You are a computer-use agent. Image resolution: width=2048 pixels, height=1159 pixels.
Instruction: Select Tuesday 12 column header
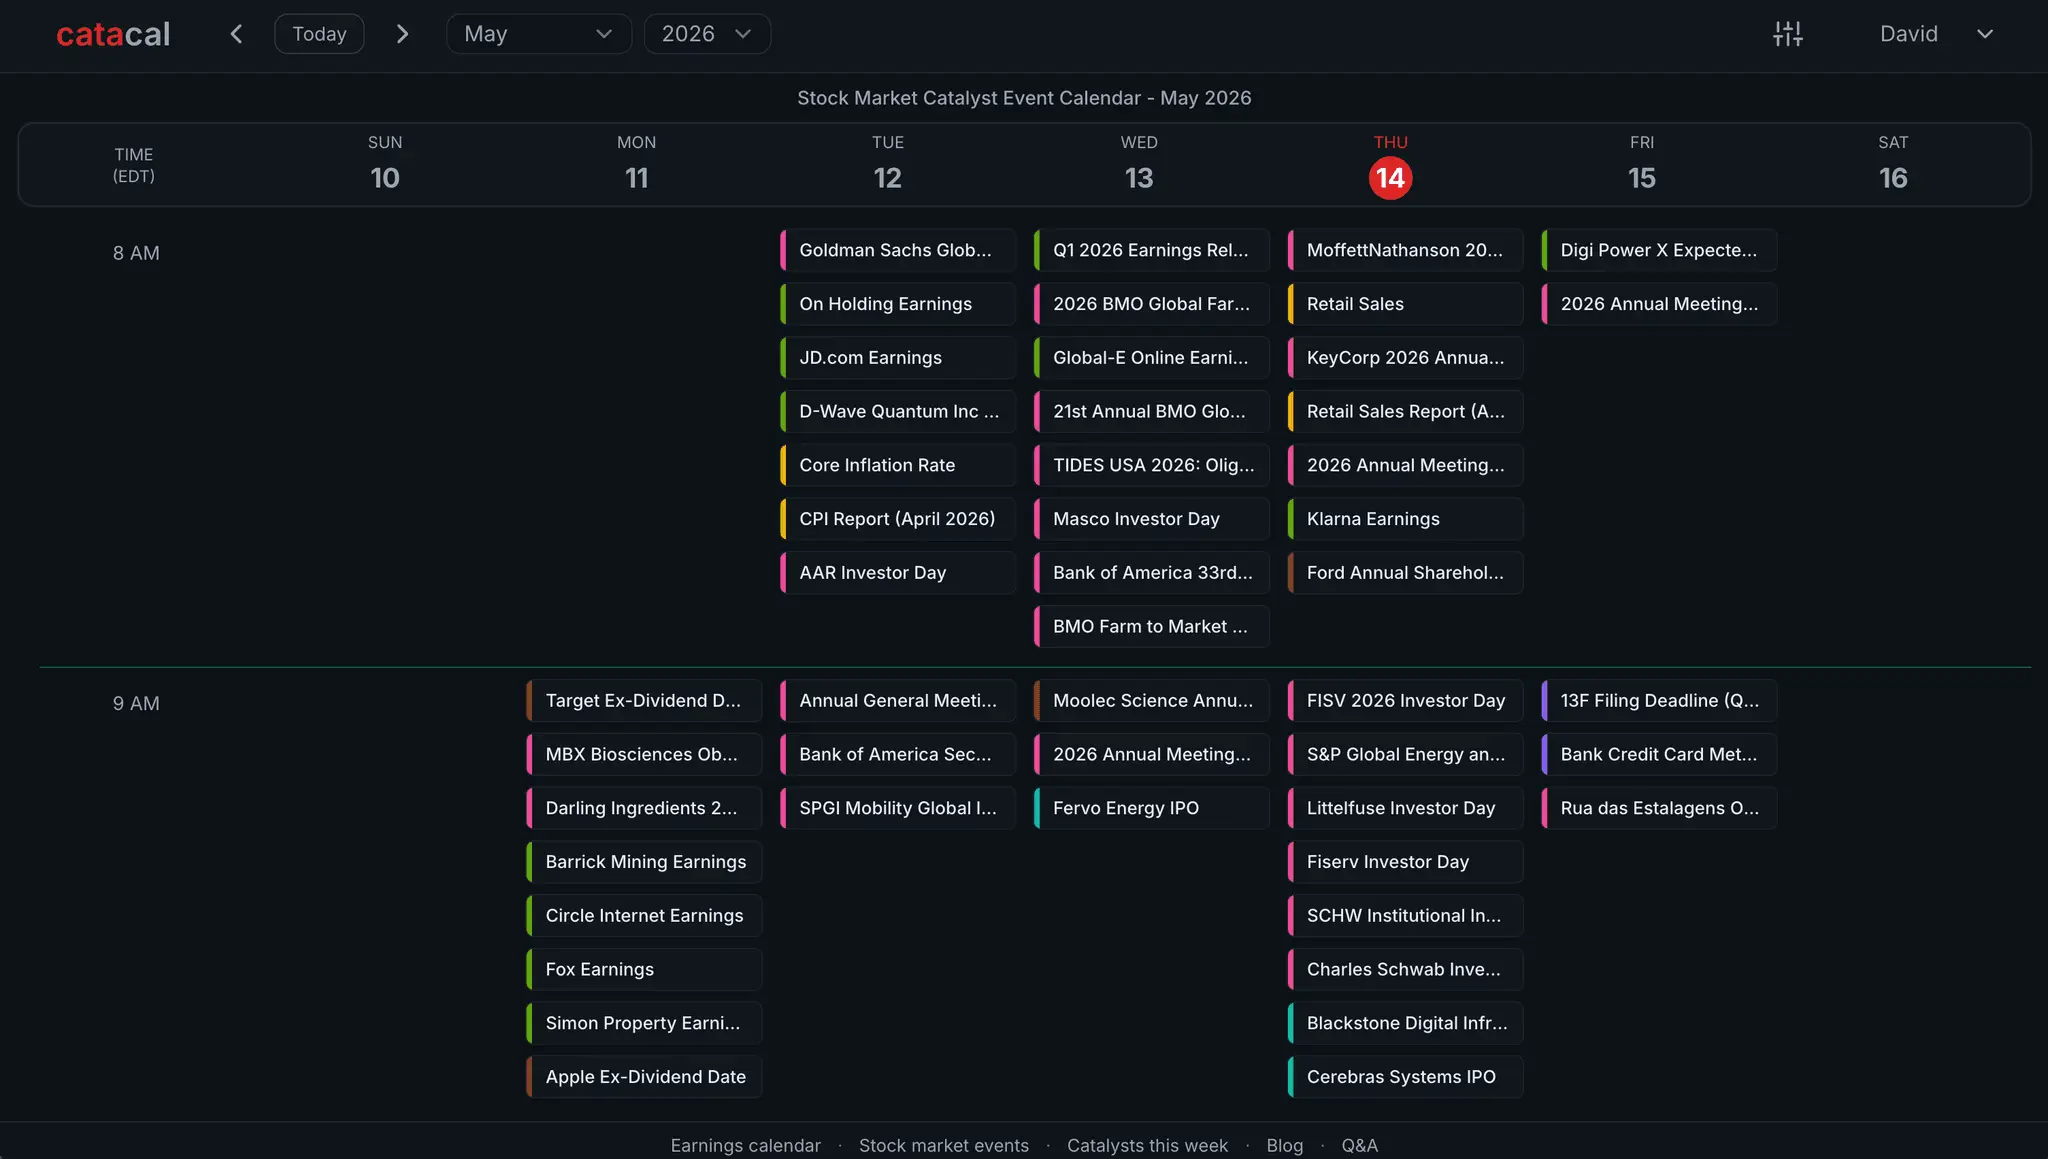[888, 165]
